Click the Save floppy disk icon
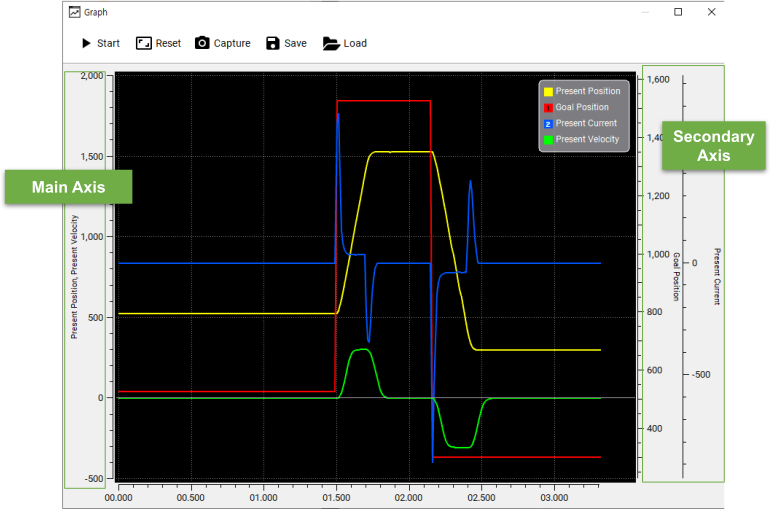The width and height of the screenshot is (771, 509). pyautogui.click(x=273, y=43)
